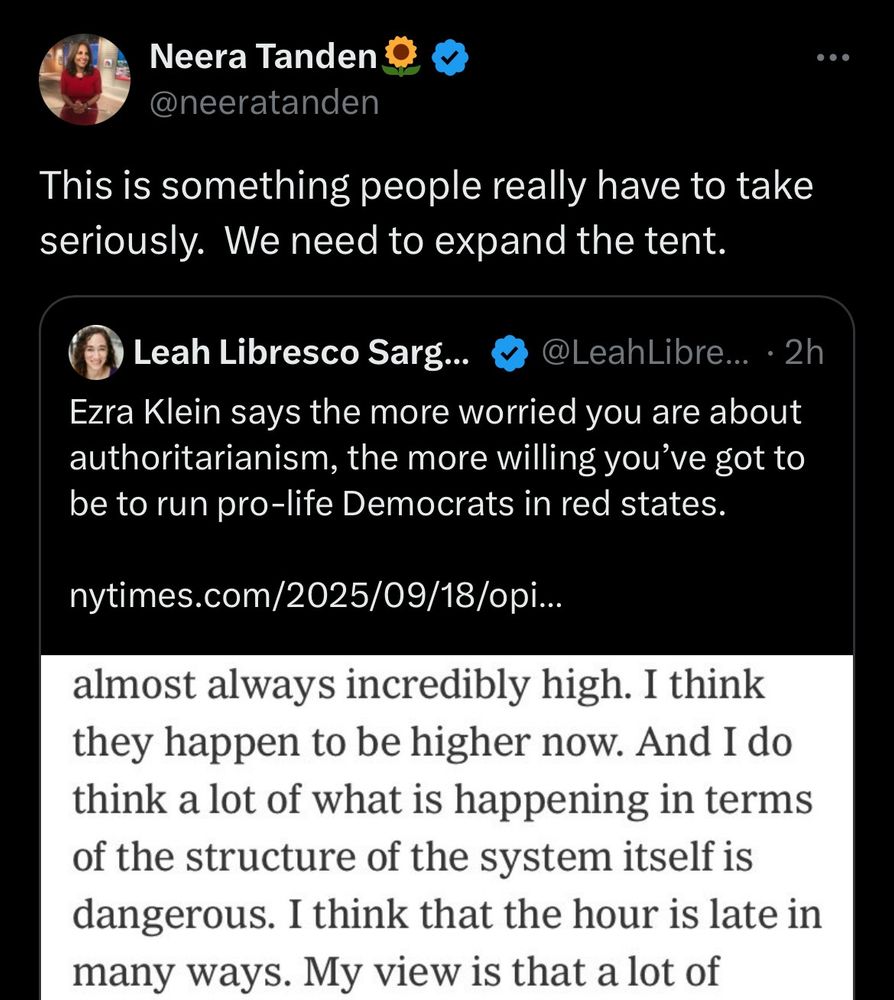894x1000 pixels.
Task: Click 'We need to expand the tent' text
Action: pos(472,243)
